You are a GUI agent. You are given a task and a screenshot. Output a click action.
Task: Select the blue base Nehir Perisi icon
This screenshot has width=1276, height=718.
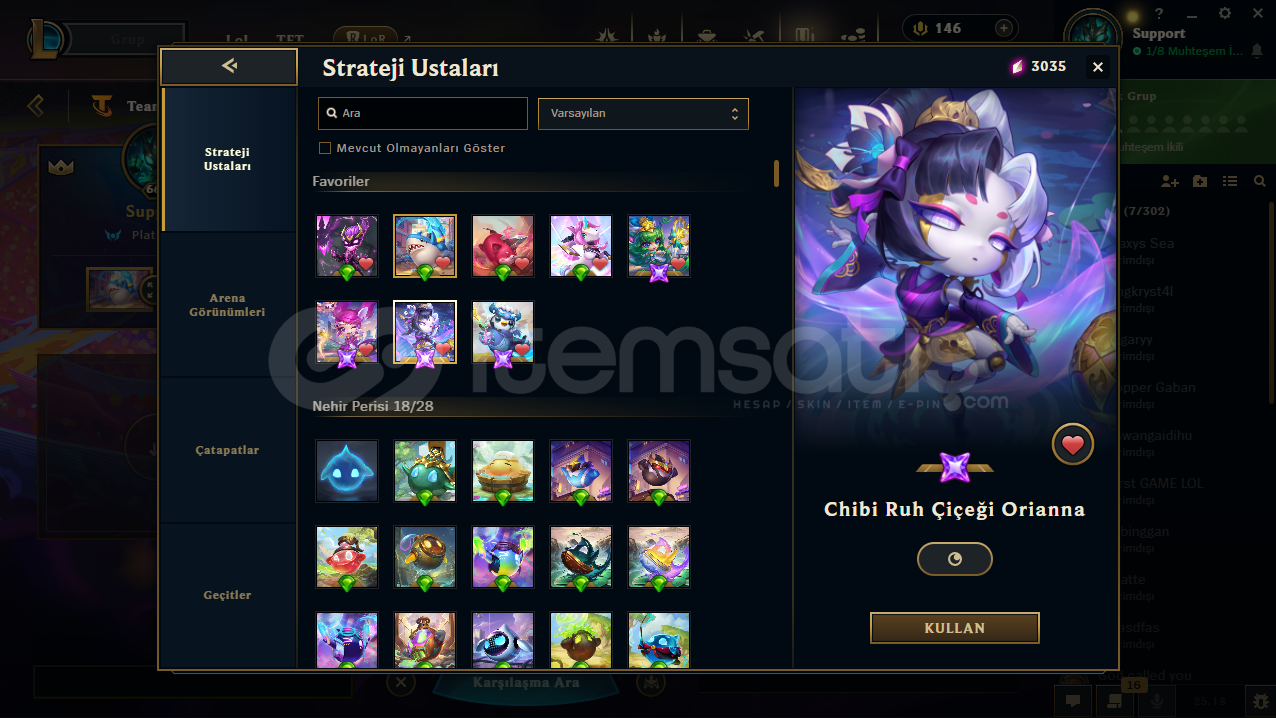(347, 471)
